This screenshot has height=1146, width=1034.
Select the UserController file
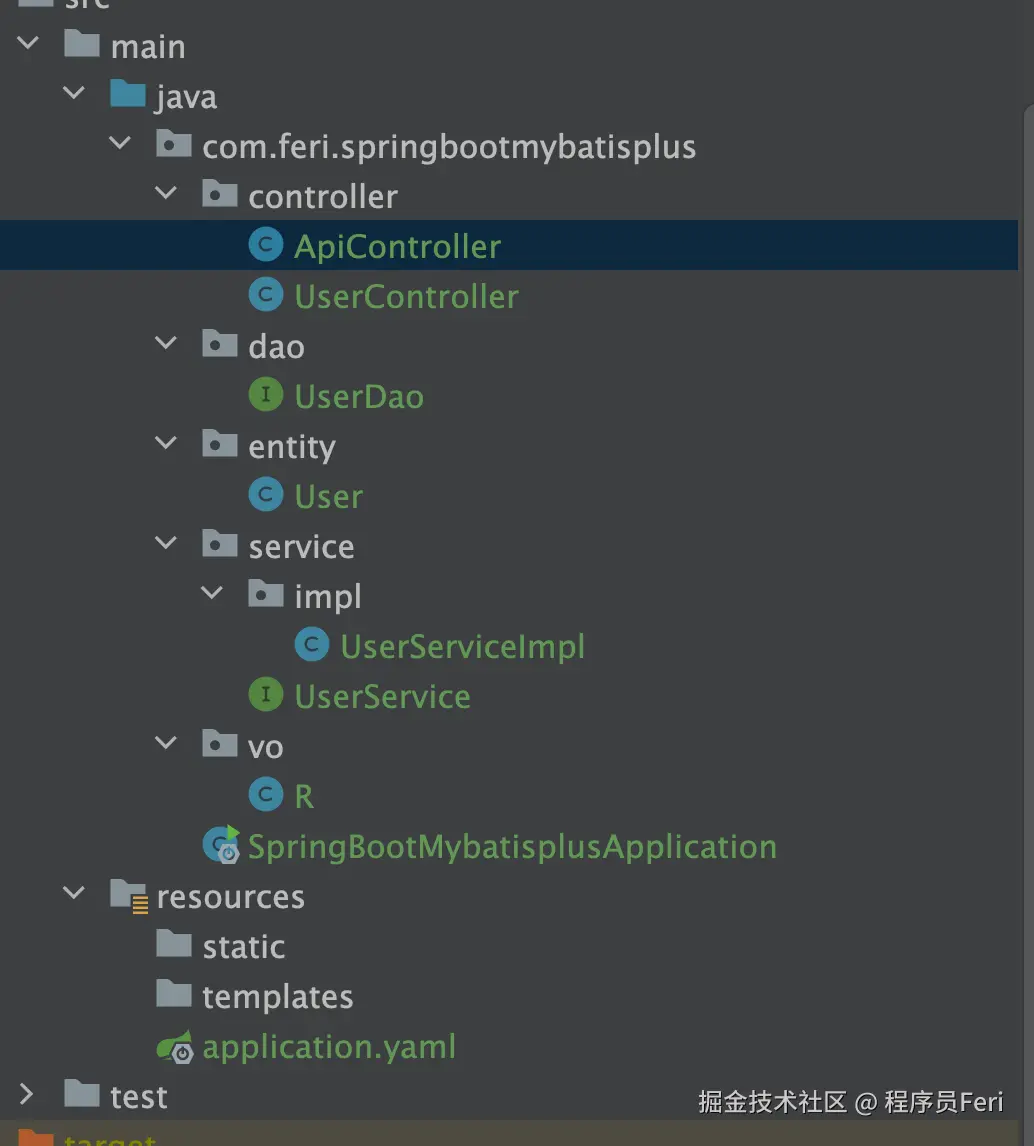406,297
